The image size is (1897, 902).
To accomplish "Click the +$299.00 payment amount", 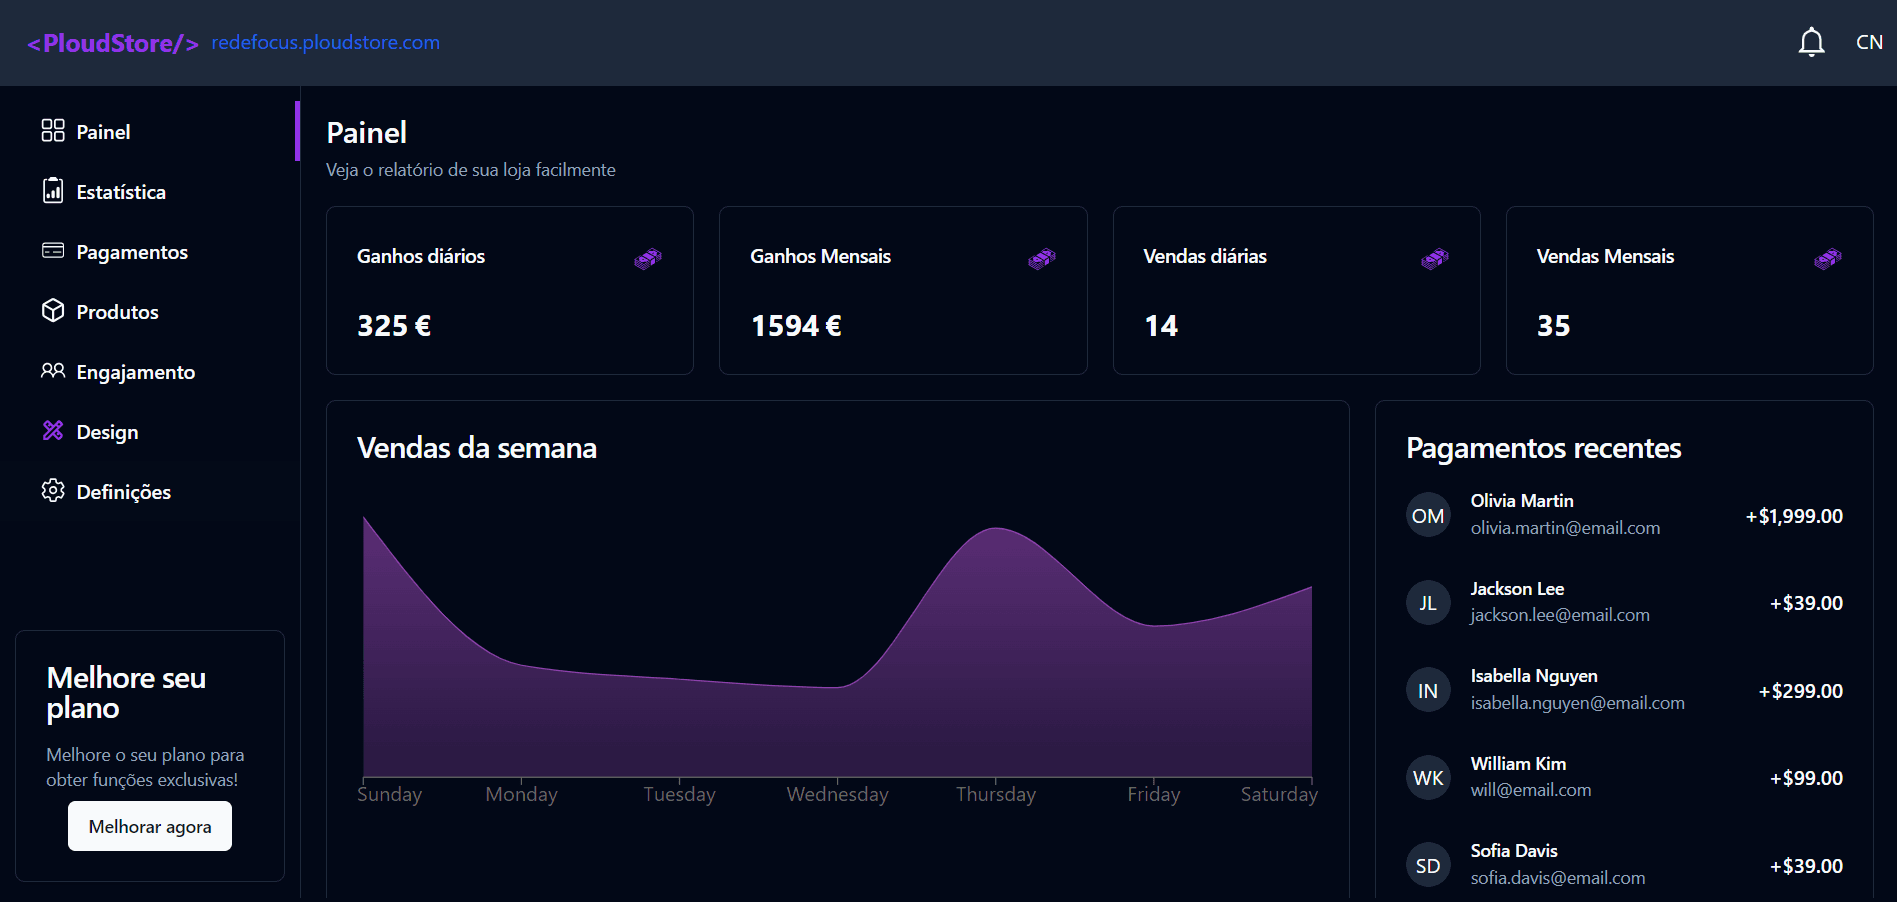I will coord(1800,691).
